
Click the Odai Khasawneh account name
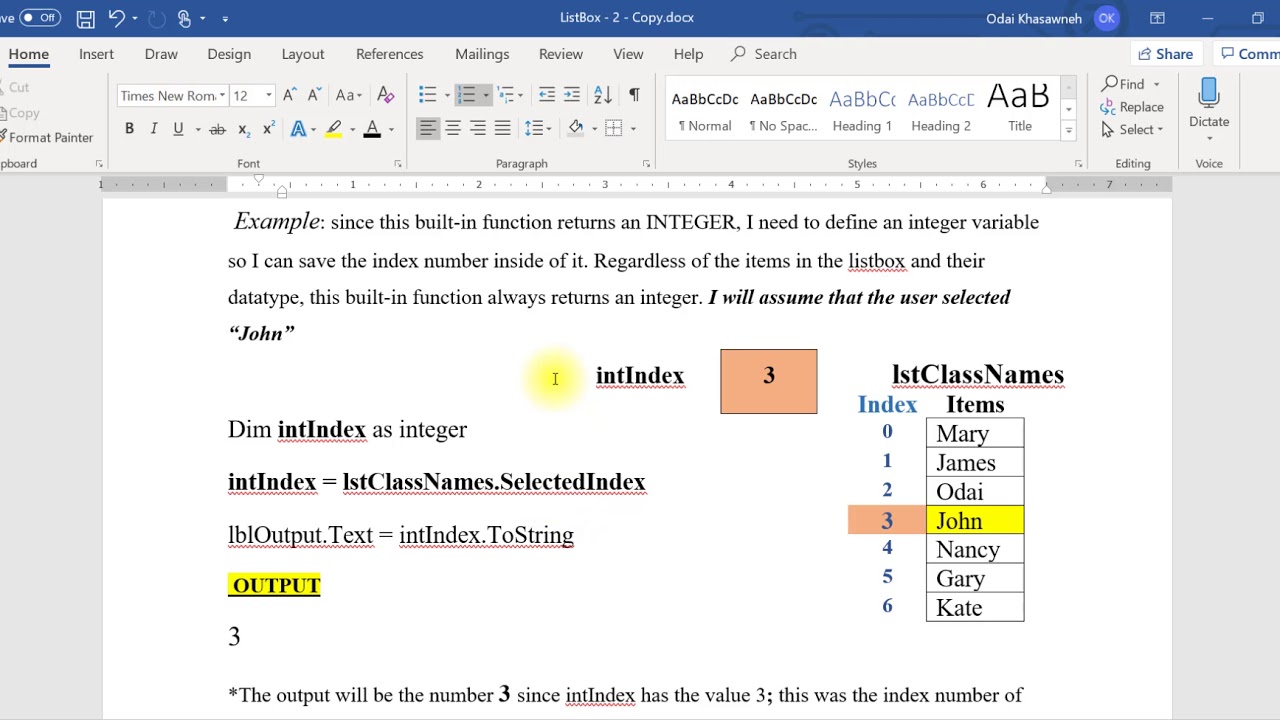coord(1036,18)
